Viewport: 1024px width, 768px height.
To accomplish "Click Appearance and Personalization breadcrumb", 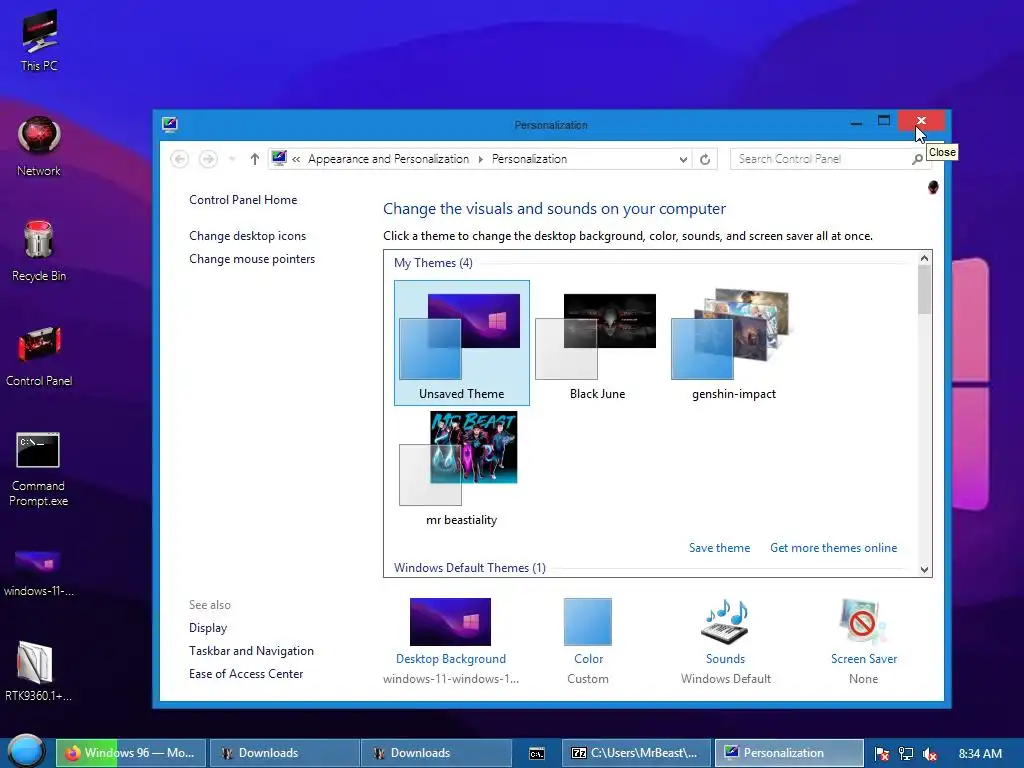I will [x=388, y=159].
